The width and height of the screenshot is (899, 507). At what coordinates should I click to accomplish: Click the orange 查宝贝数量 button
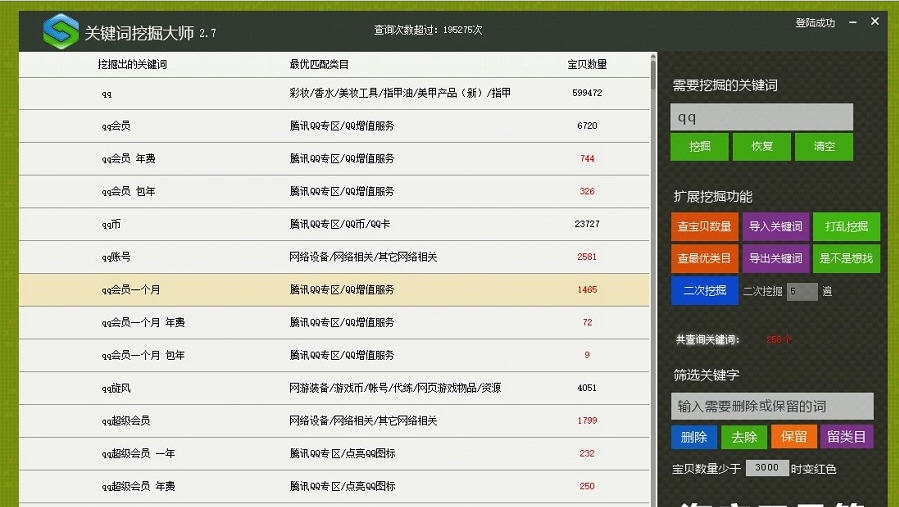[705, 227]
